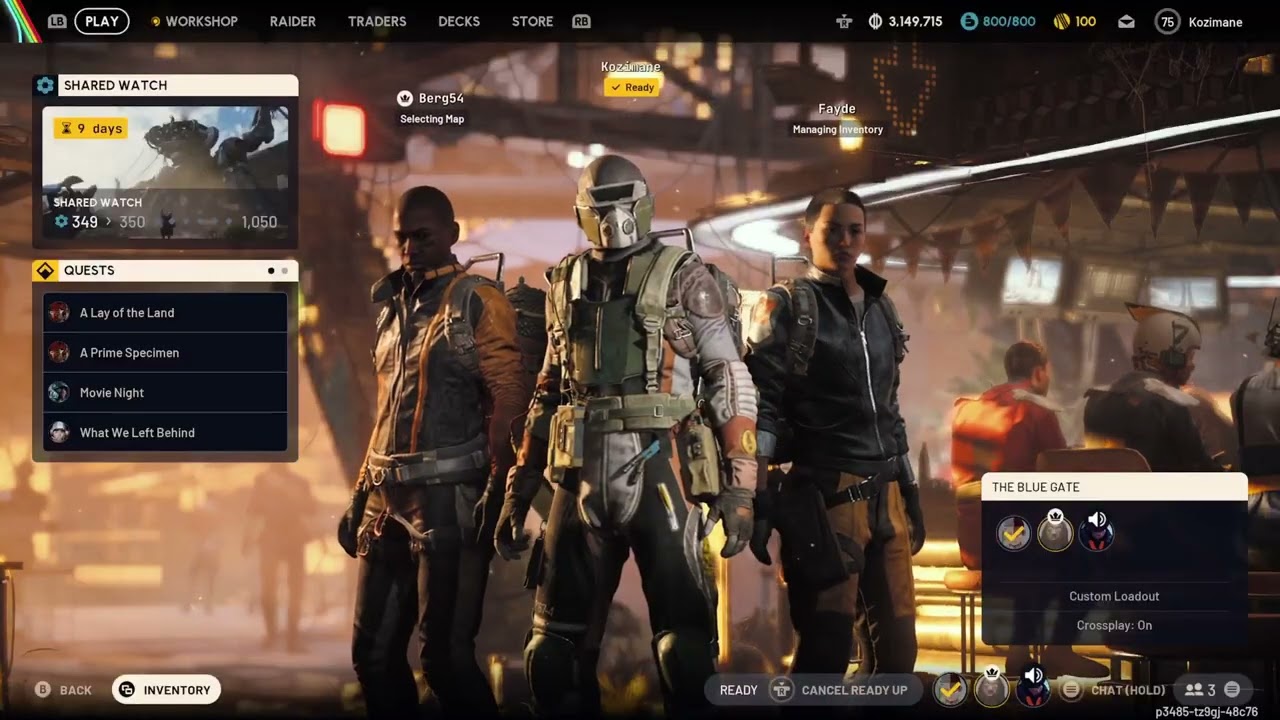The image size is (1280, 720).
Task: Click the A Prime Specimen quest icon
Action: click(59, 353)
